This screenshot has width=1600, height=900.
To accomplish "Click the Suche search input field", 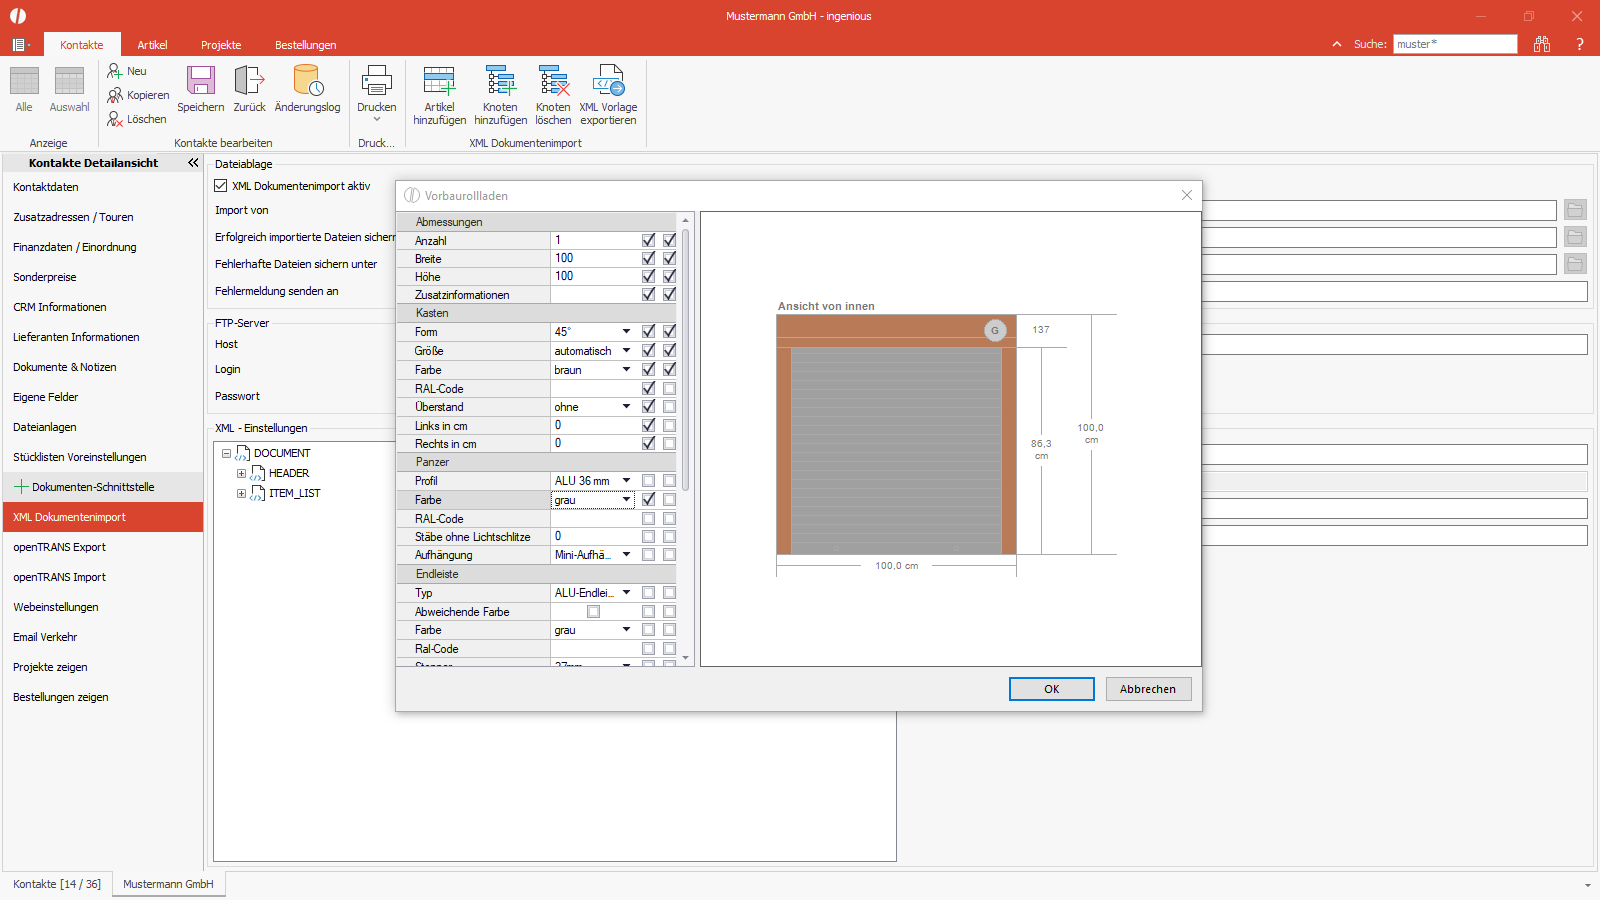I will pyautogui.click(x=1455, y=44).
